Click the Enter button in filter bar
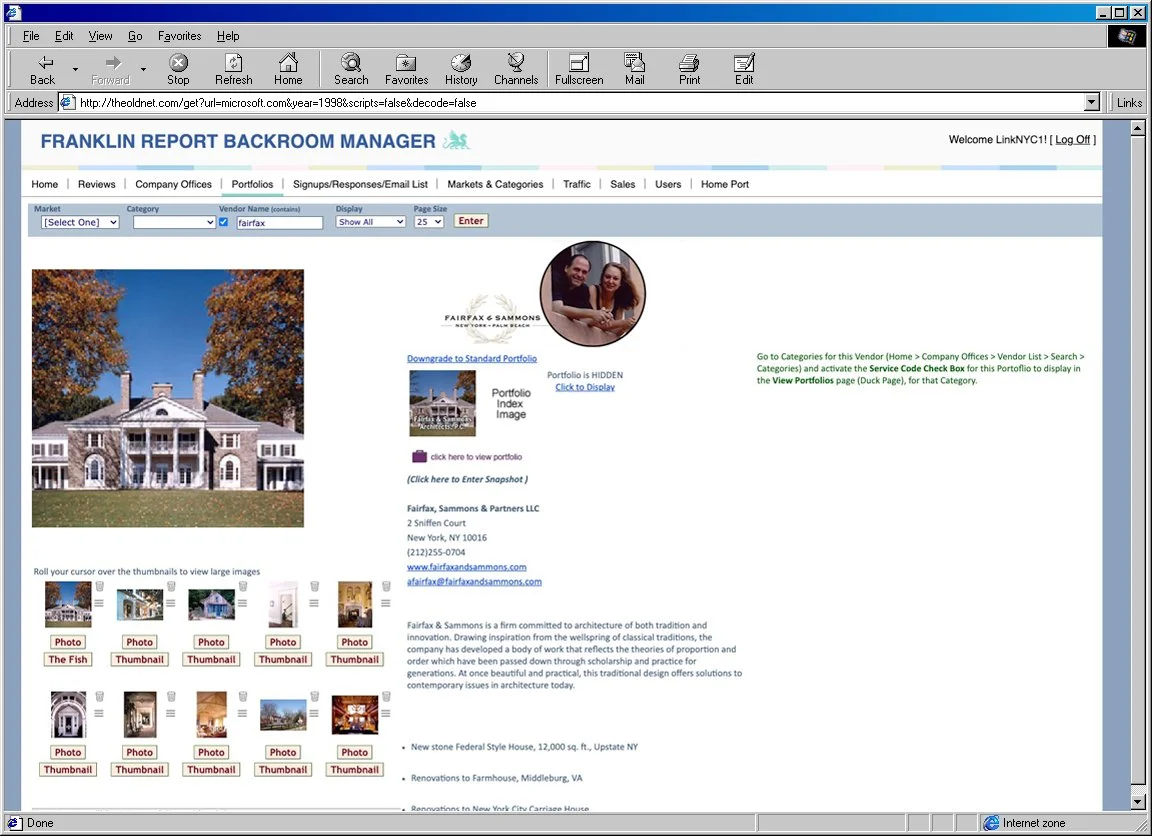Image resolution: width=1152 pixels, height=836 pixels. coord(471,221)
